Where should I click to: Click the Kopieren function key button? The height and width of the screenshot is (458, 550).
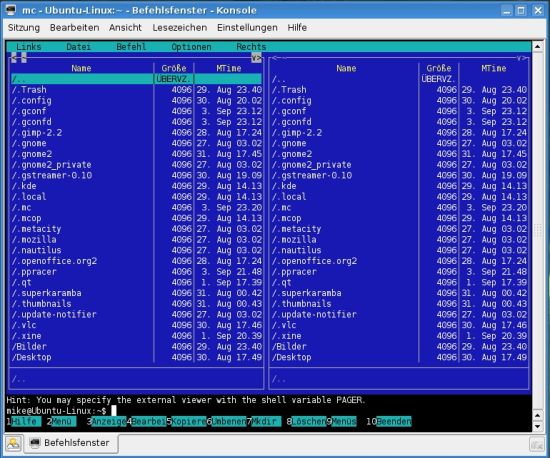pyautogui.click(x=189, y=421)
